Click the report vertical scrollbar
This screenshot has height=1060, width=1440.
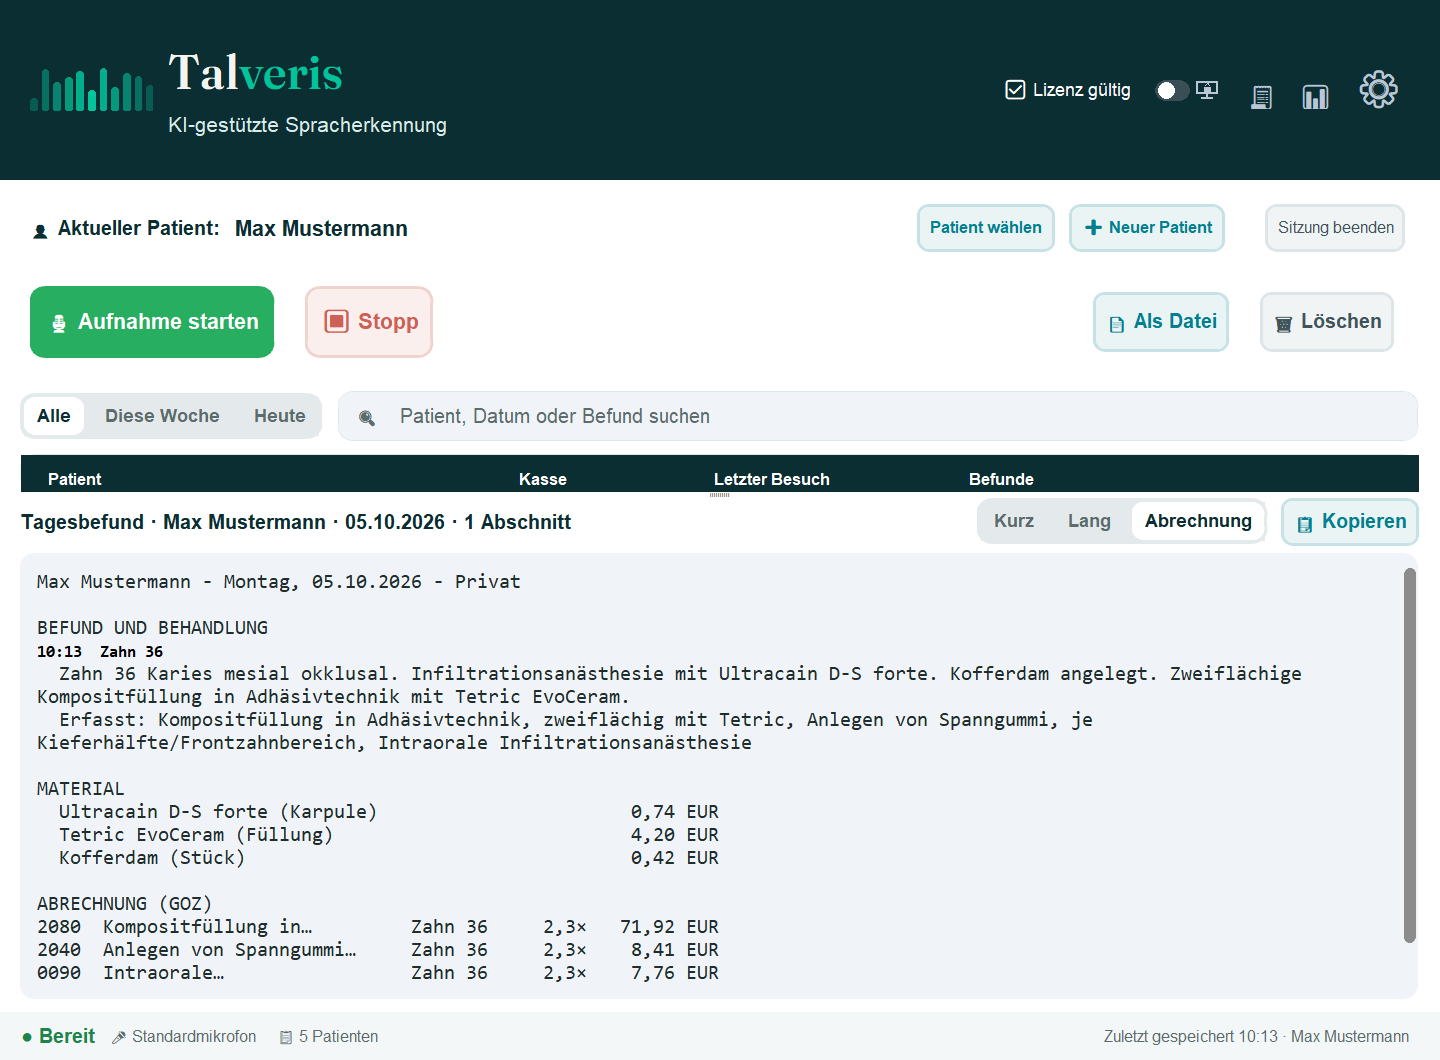click(1410, 755)
